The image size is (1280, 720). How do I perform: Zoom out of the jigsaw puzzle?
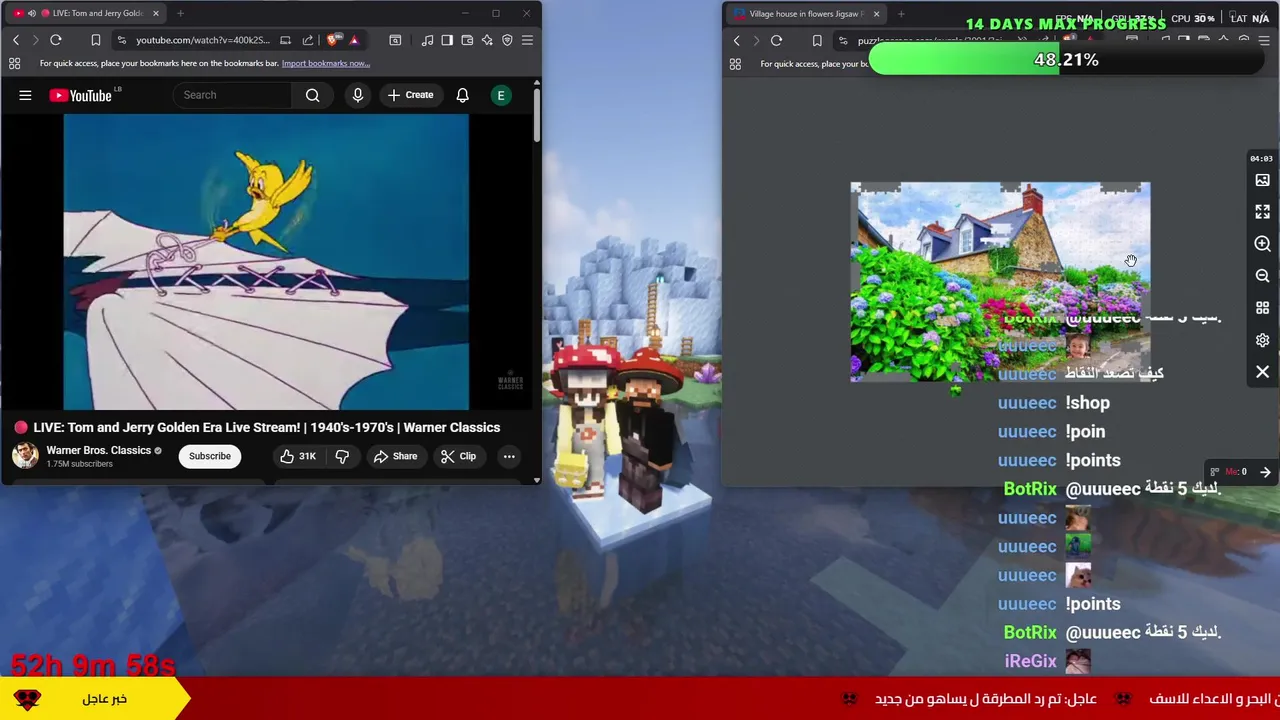[x=1262, y=276]
